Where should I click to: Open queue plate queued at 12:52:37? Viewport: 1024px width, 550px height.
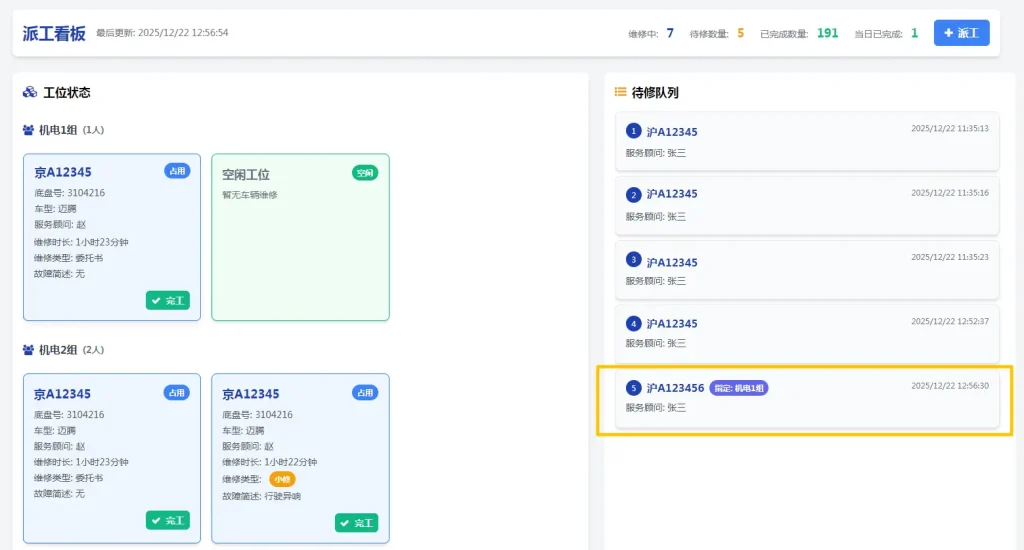pyautogui.click(x=672, y=324)
